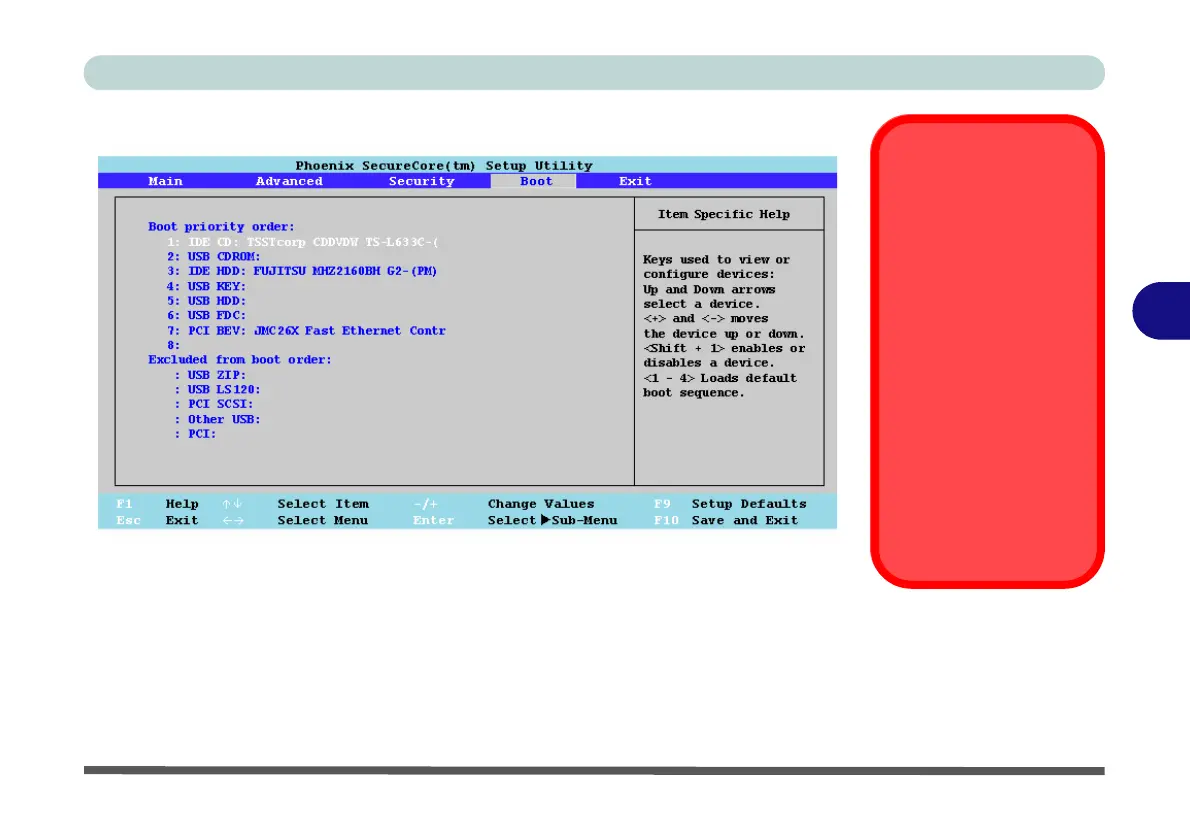Select boot entry 5: USB HDD

[x=206, y=301]
